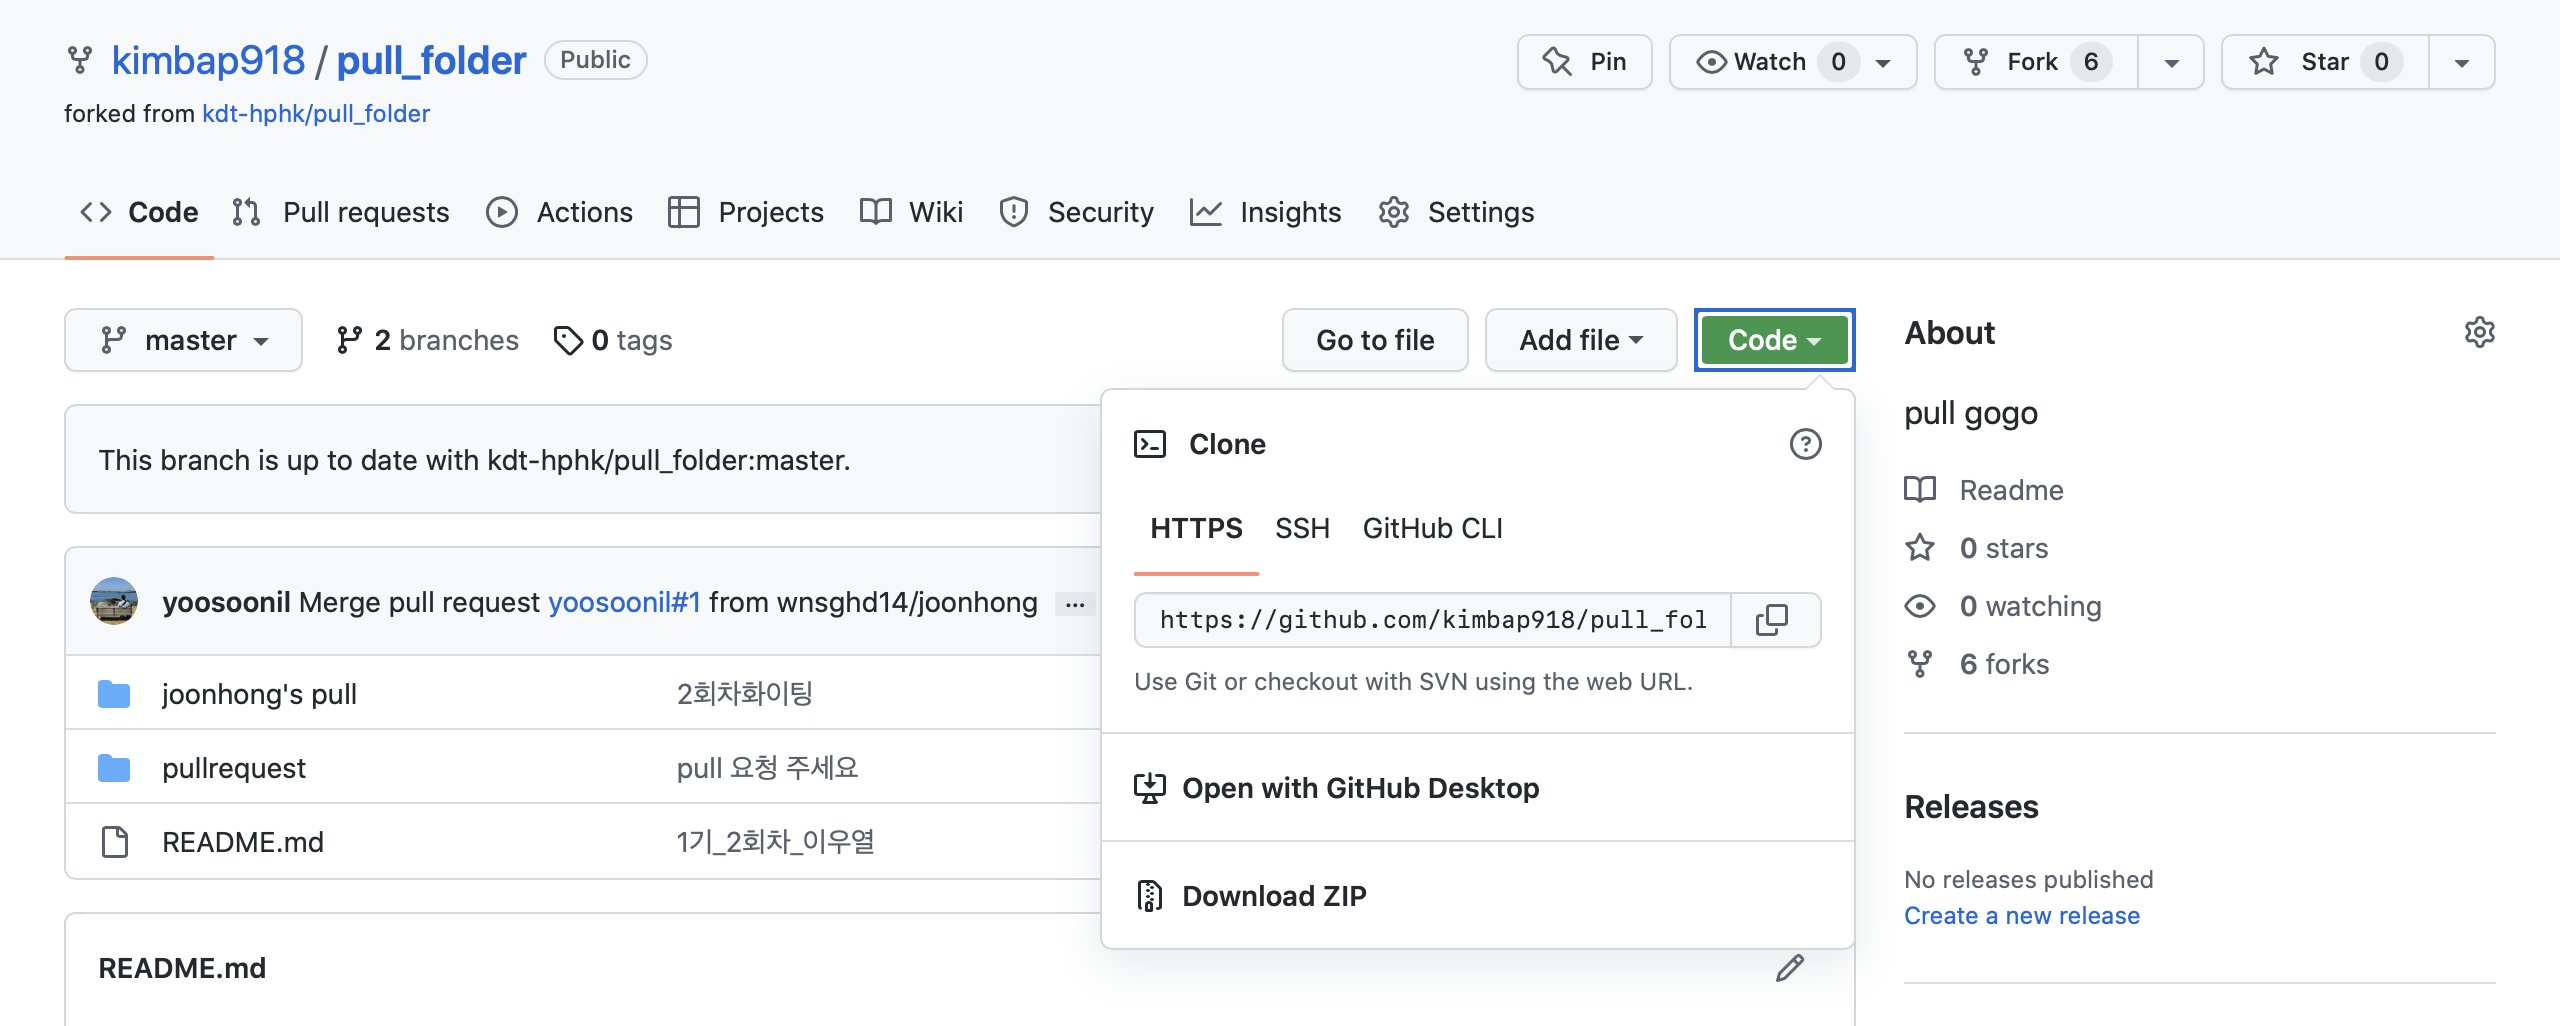The image size is (2560, 1026).
Task: Click the About settings gear icon
Action: click(x=2480, y=332)
